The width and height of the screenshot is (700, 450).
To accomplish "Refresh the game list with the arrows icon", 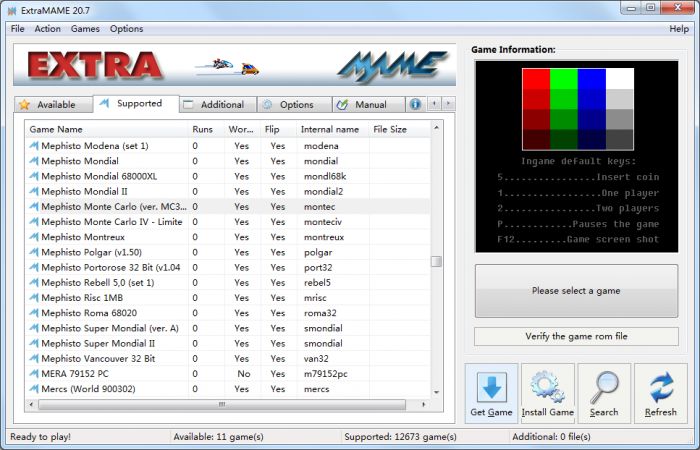I will [x=660, y=386].
